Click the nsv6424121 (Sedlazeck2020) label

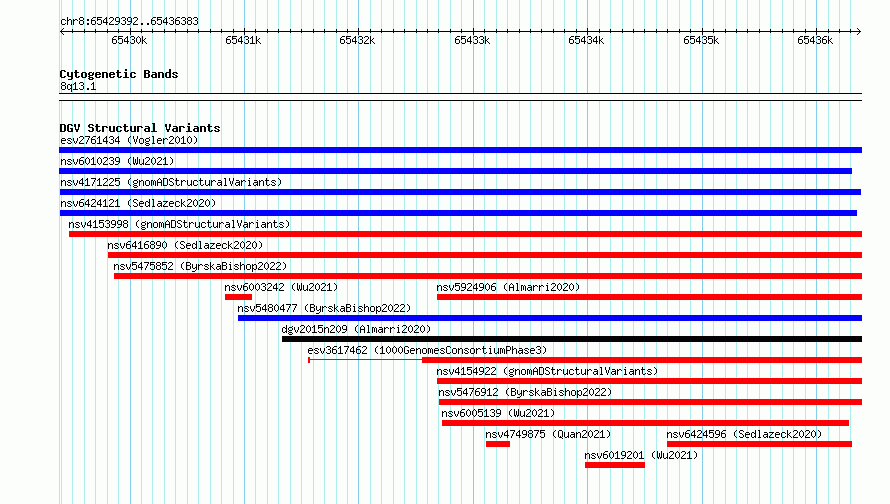click(x=138, y=203)
